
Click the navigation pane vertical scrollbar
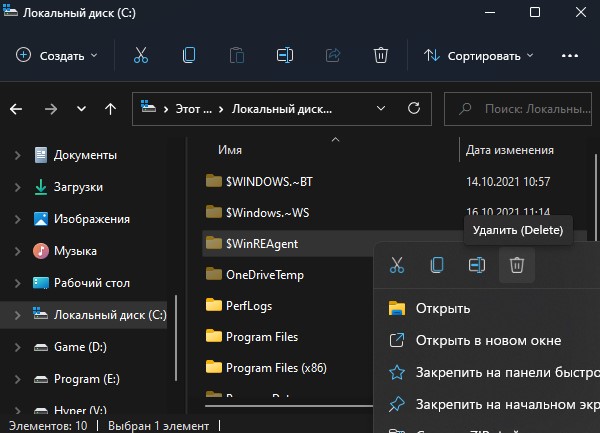[x=176, y=338]
